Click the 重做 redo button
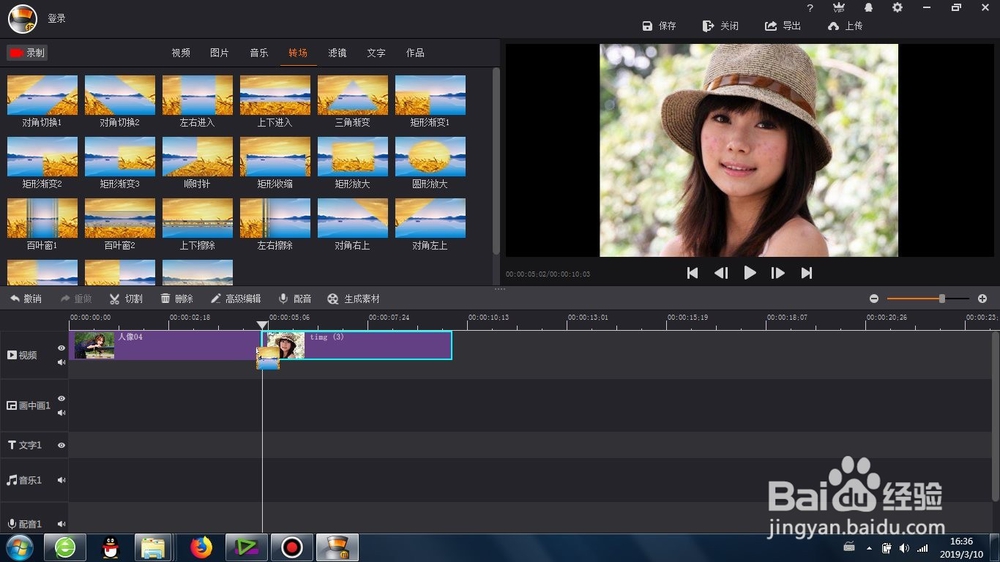This screenshot has height=562, width=1000. [x=76, y=299]
